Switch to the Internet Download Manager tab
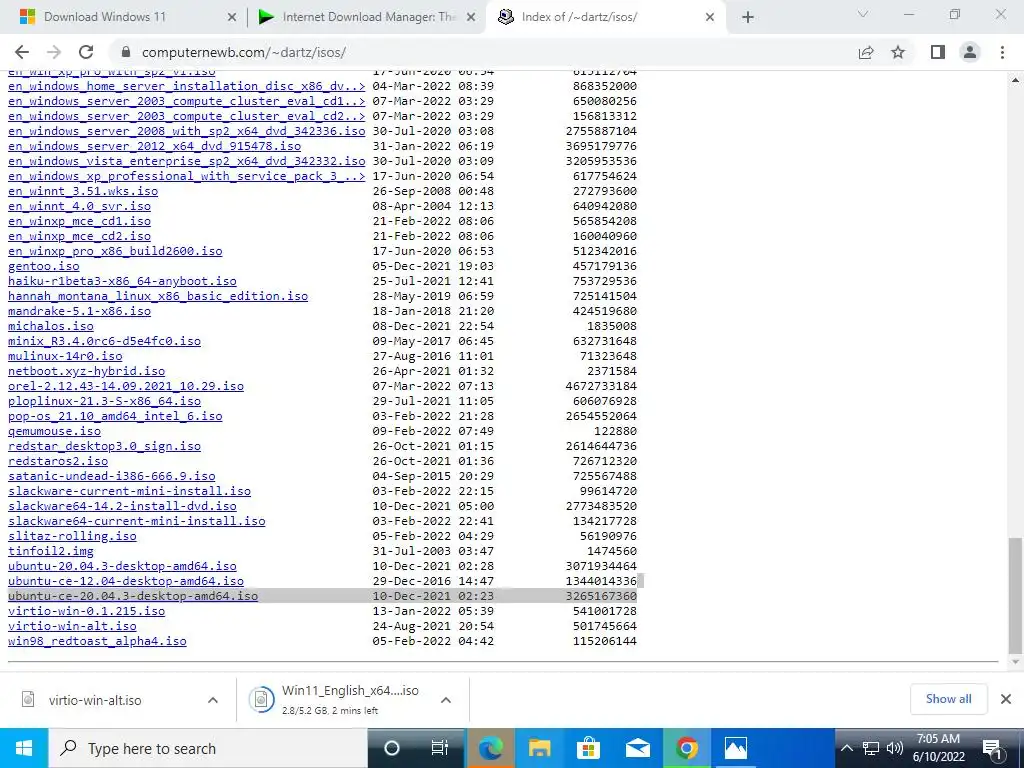Viewport: 1024px width, 768px height. [366, 17]
